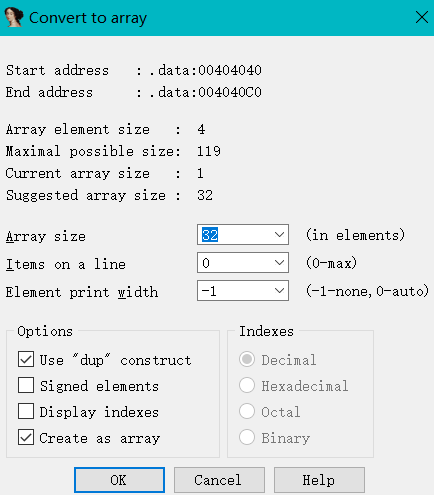This screenshot has height=495, width=434.
Task: Open the Array size dropdown arrow
Action: coord(279,235)
